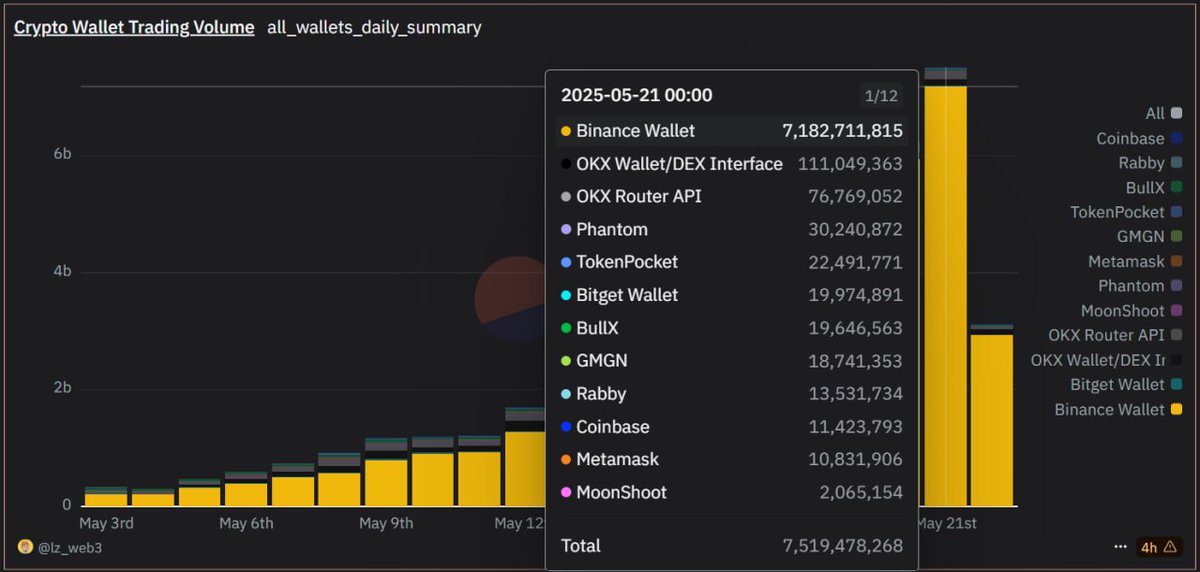Click the bar above May 3rd label
Screen dimensions: 1200x572
[x=106, y=497]
